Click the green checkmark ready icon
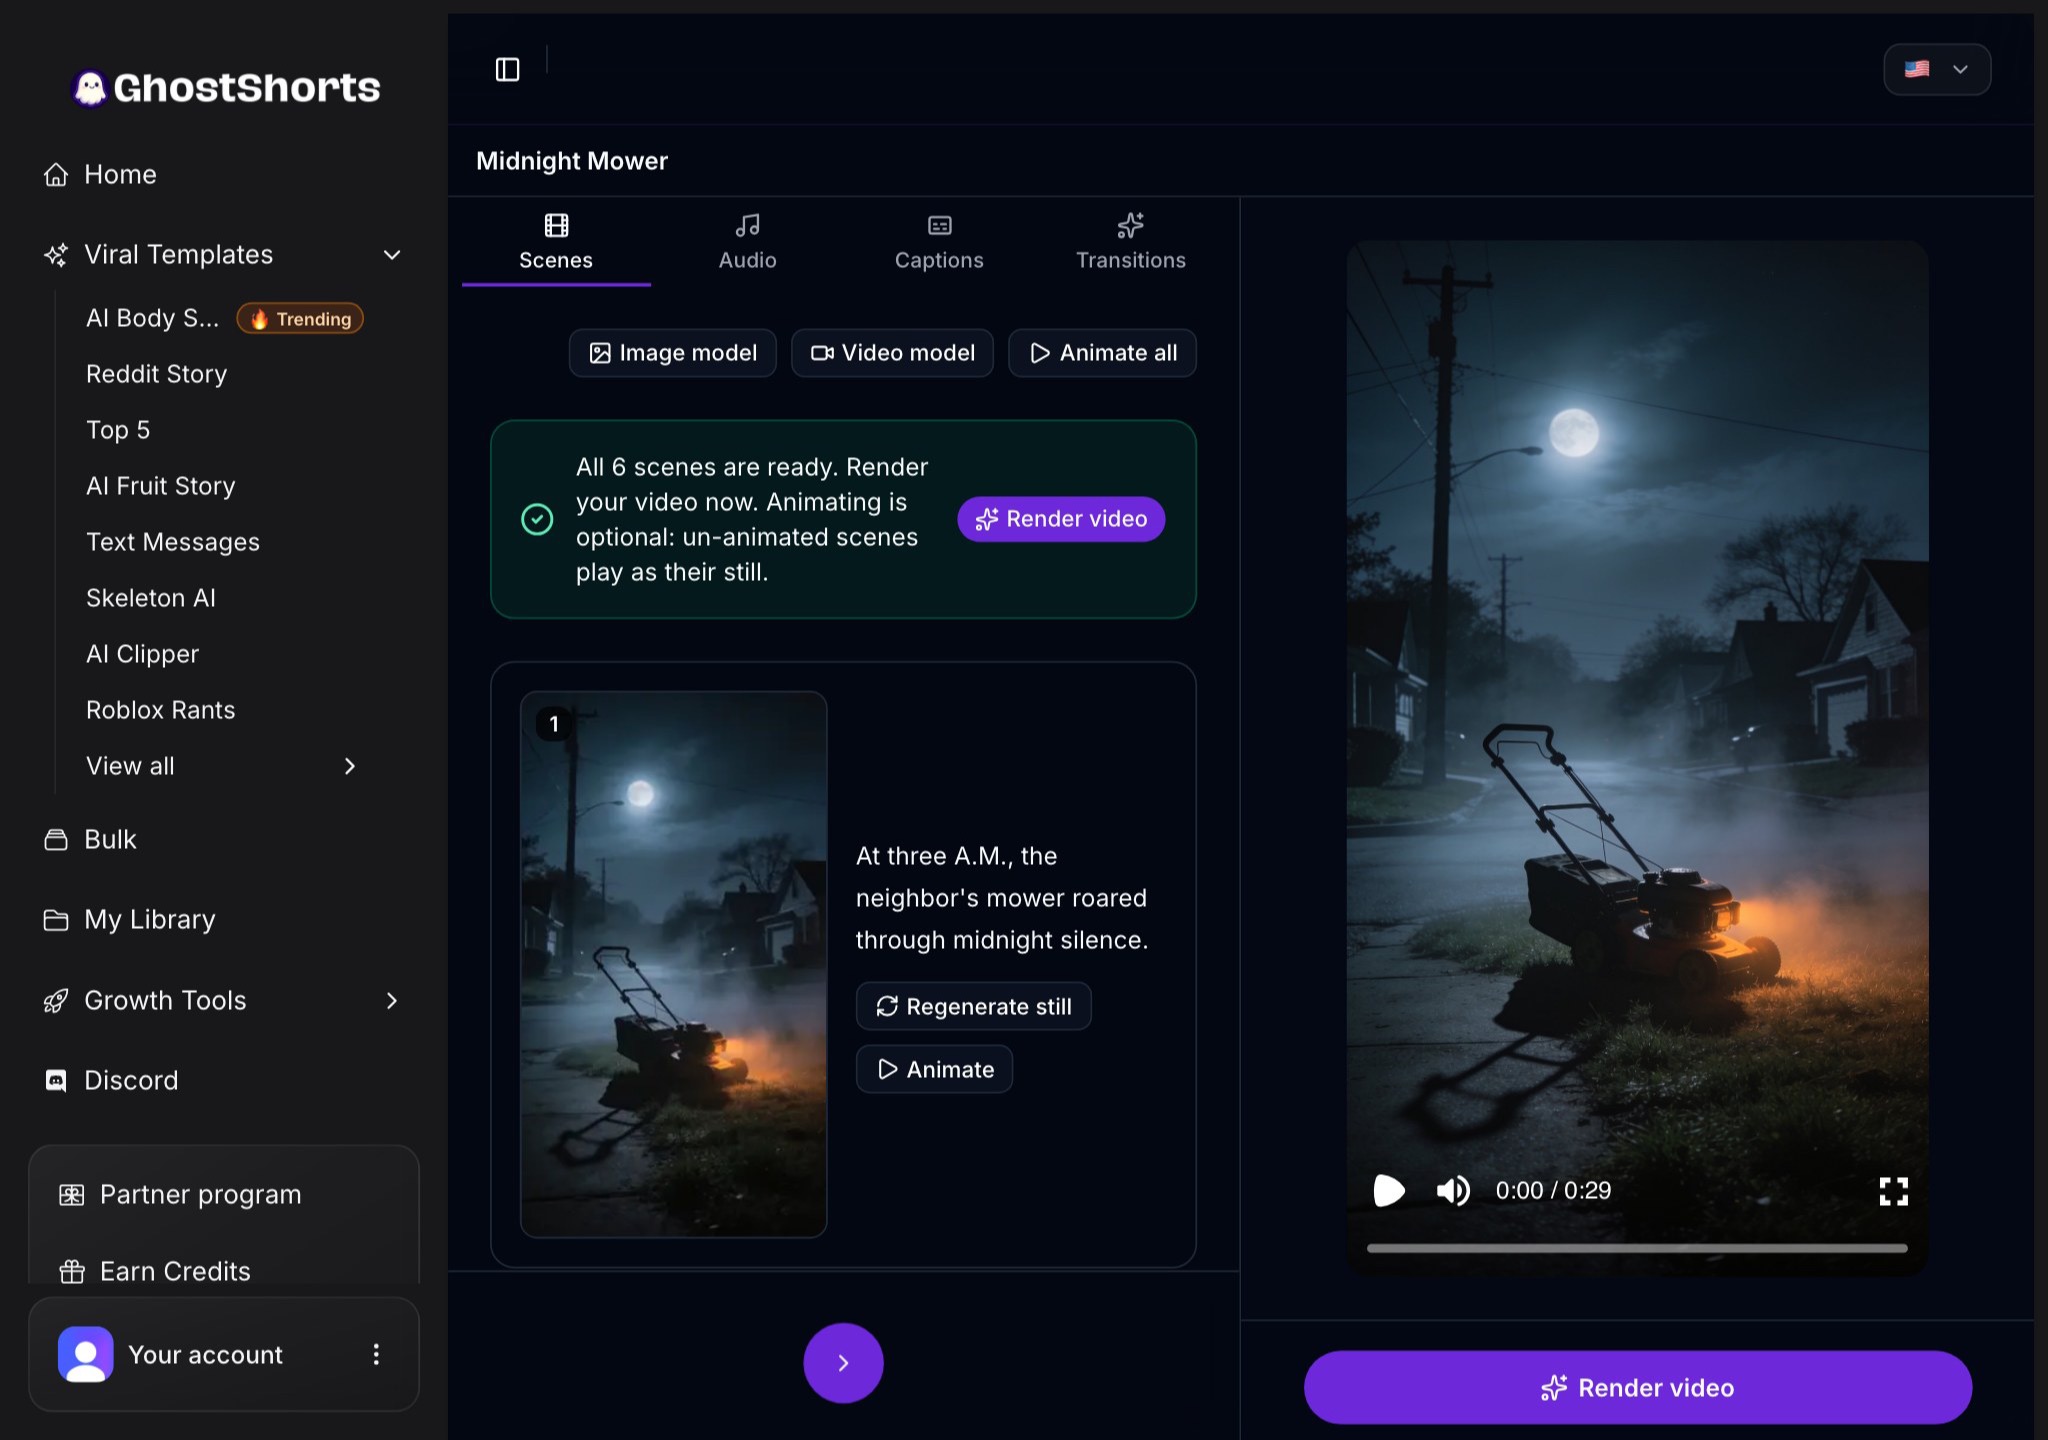 537,519
